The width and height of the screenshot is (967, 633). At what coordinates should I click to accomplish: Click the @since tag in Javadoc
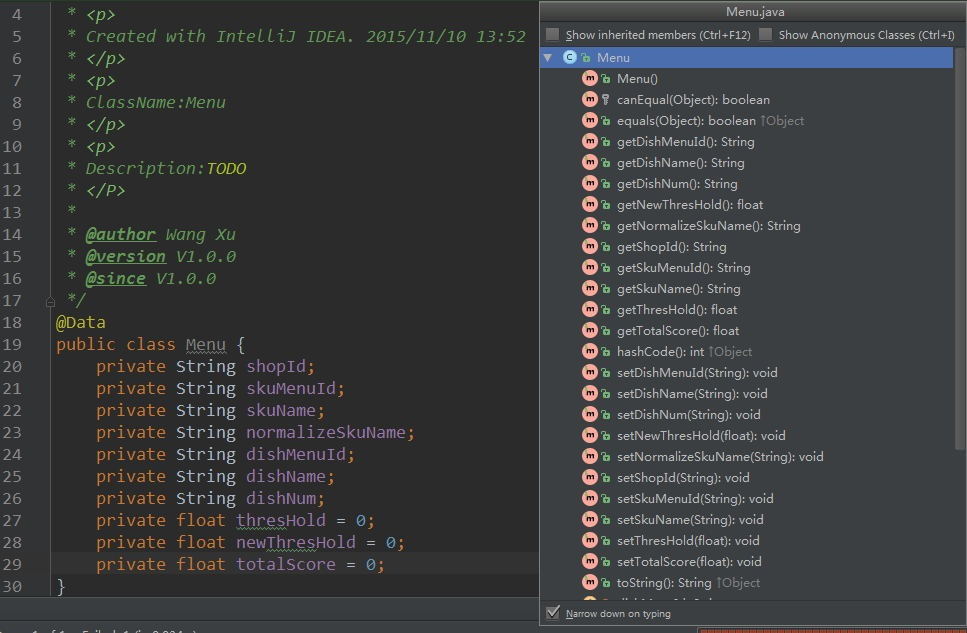[115, 278]
